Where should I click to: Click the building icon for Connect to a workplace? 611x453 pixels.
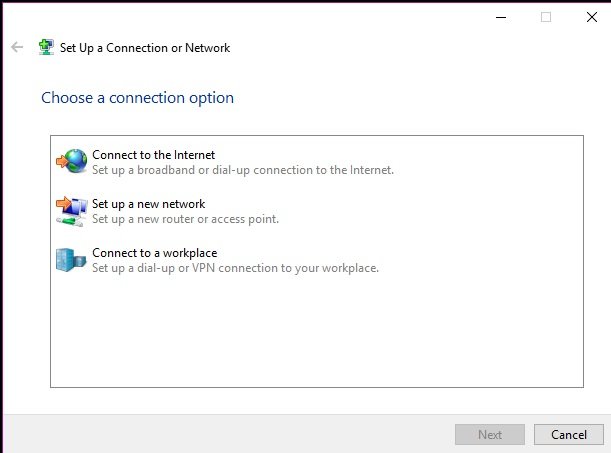71,260
